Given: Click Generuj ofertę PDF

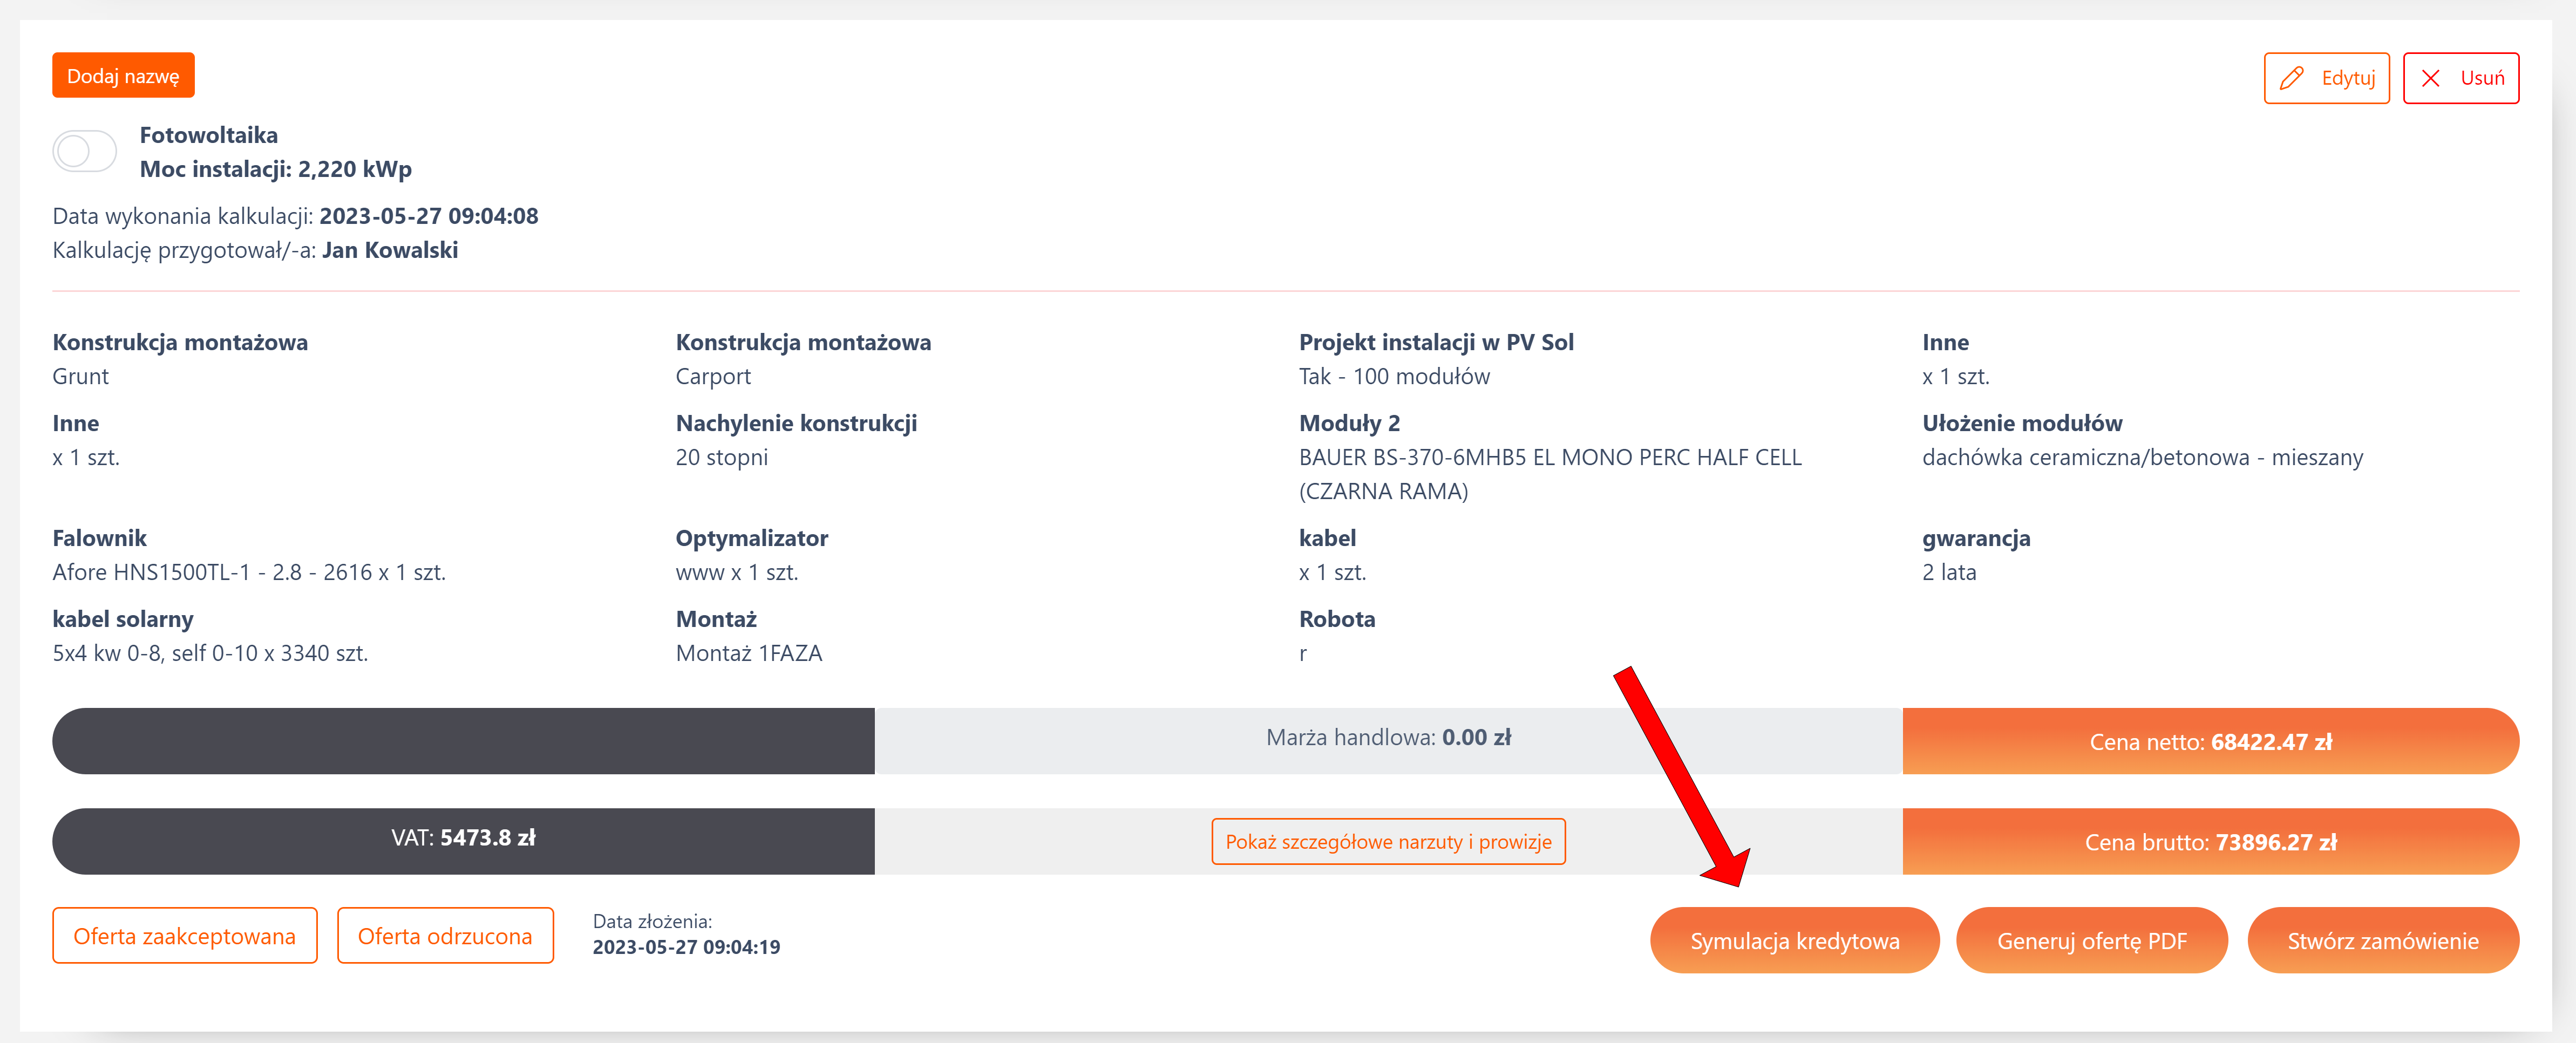Looking at the screenshot, I should coord(2091,941).
